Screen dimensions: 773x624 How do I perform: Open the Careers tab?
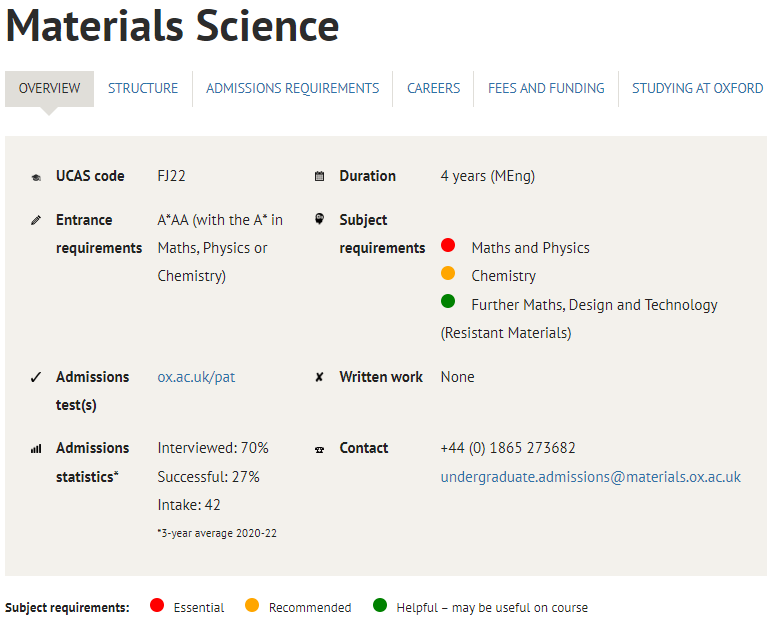click(x=433, y=88)
